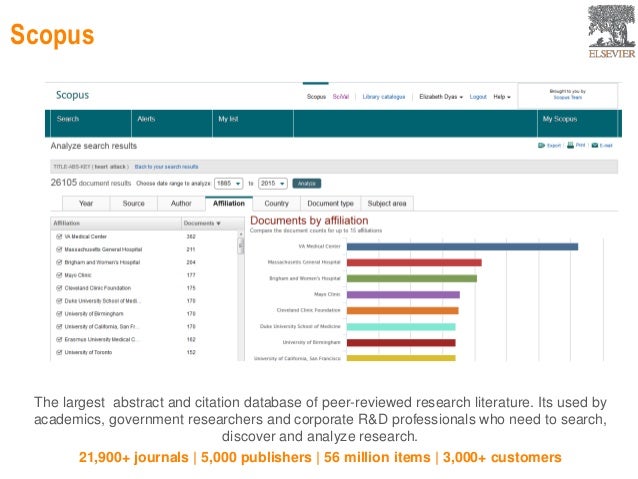Toggle the VA Medical Center checkbox

[x=59, y=236]
